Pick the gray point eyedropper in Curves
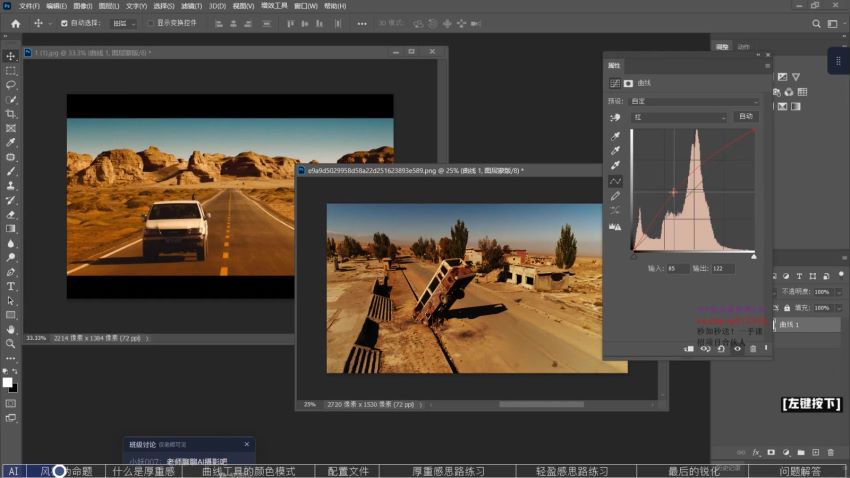The height and width of the screenshot is (478, 850). click(x=615, y=151)
